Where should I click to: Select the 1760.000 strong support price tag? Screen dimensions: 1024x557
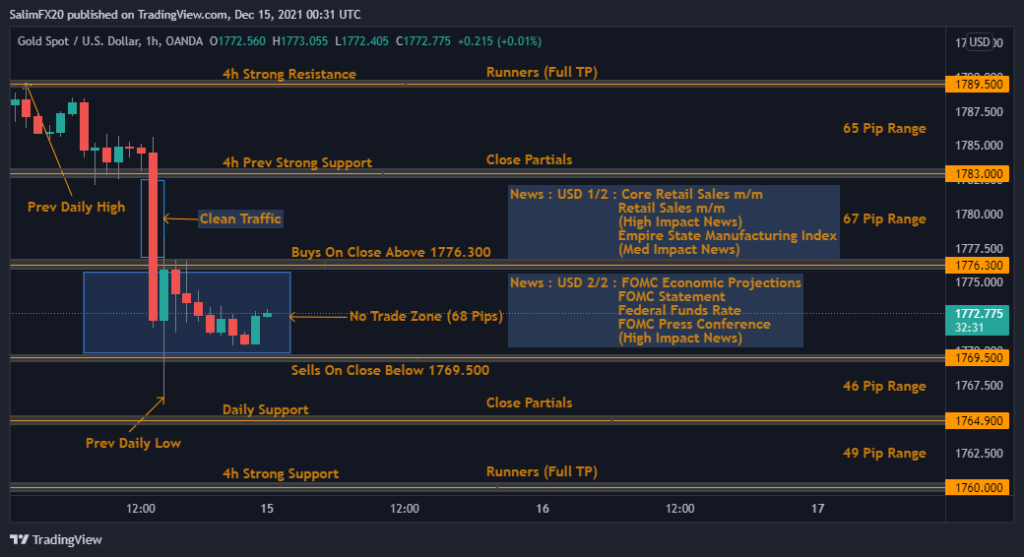point(977,487)
